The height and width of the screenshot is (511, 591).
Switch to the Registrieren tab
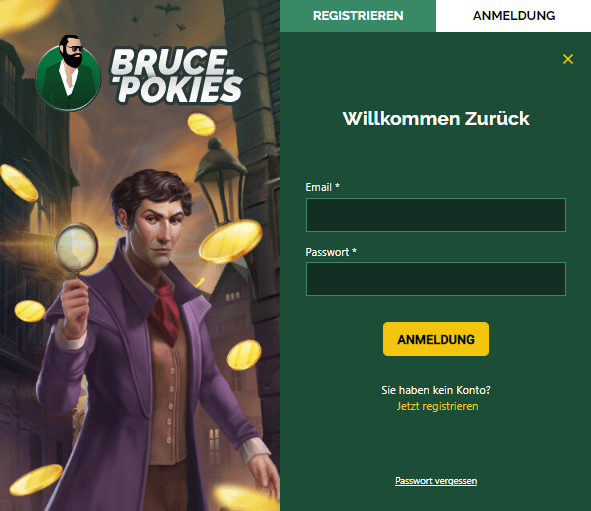358,16
